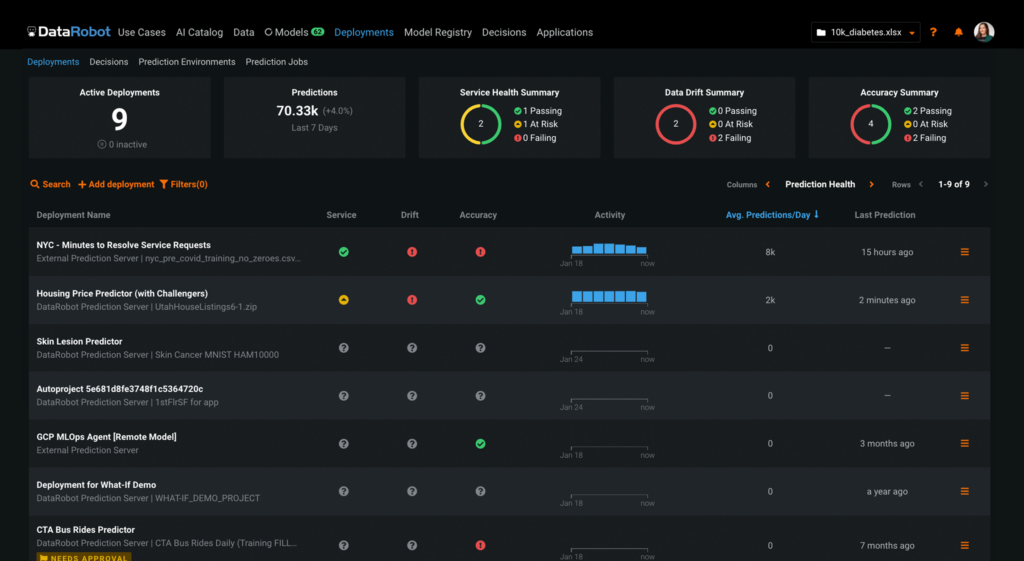Open Data in top navigation

tap(244, 32)
